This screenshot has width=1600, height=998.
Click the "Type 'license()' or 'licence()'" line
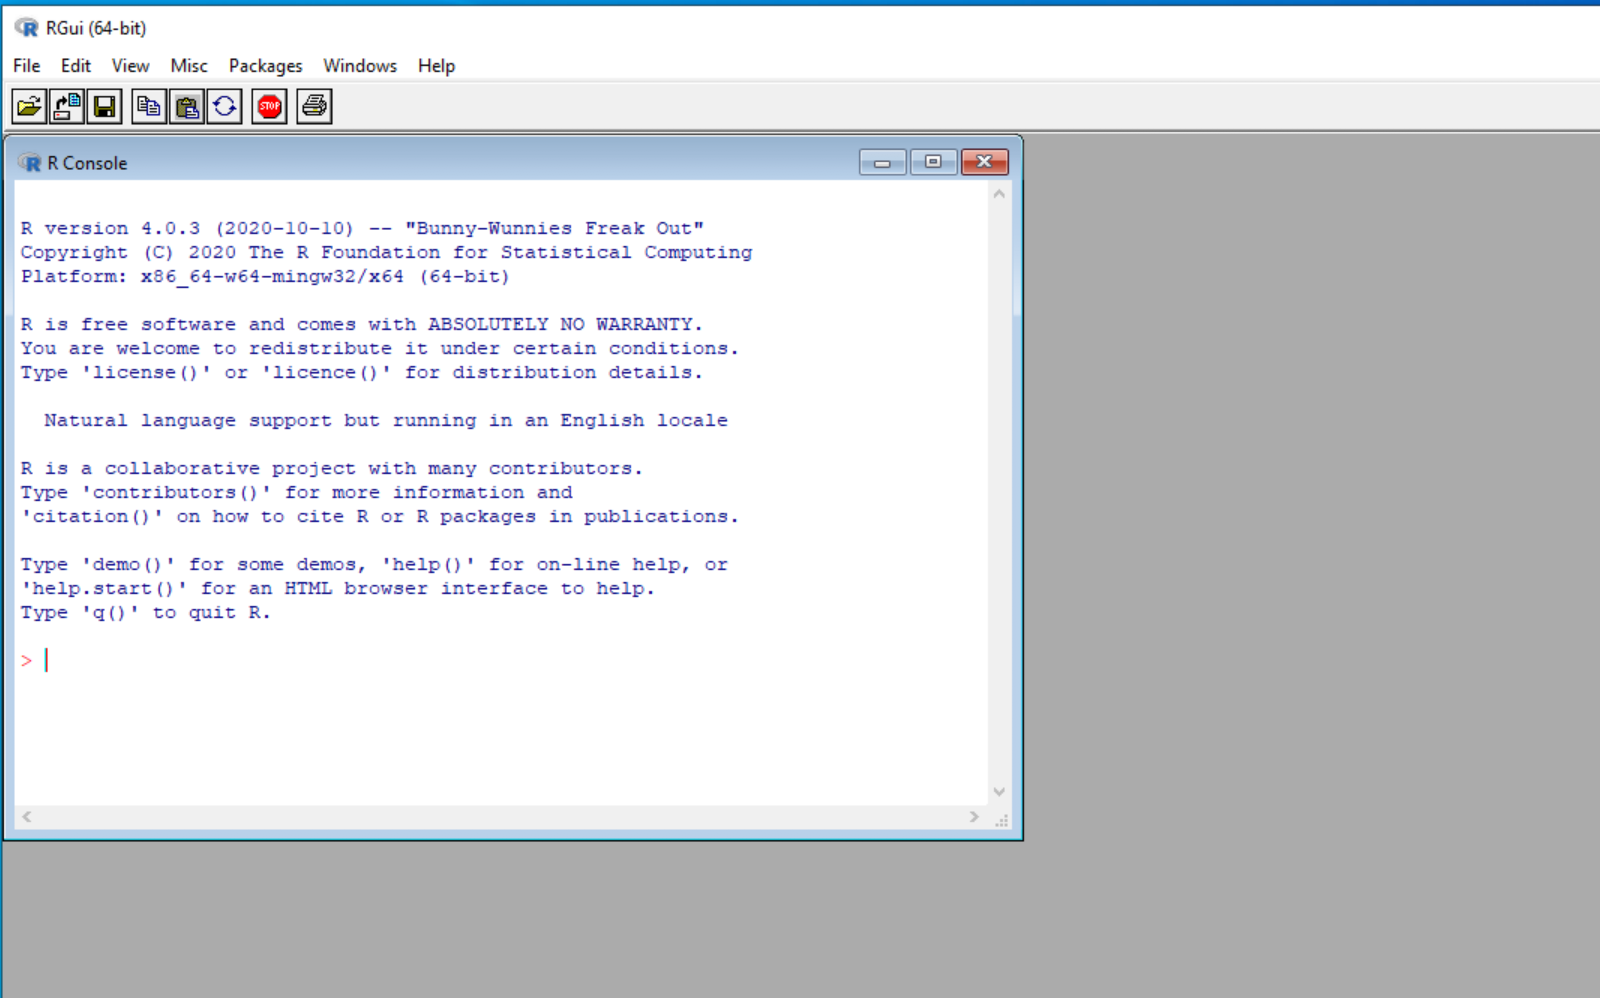[362, 373]
